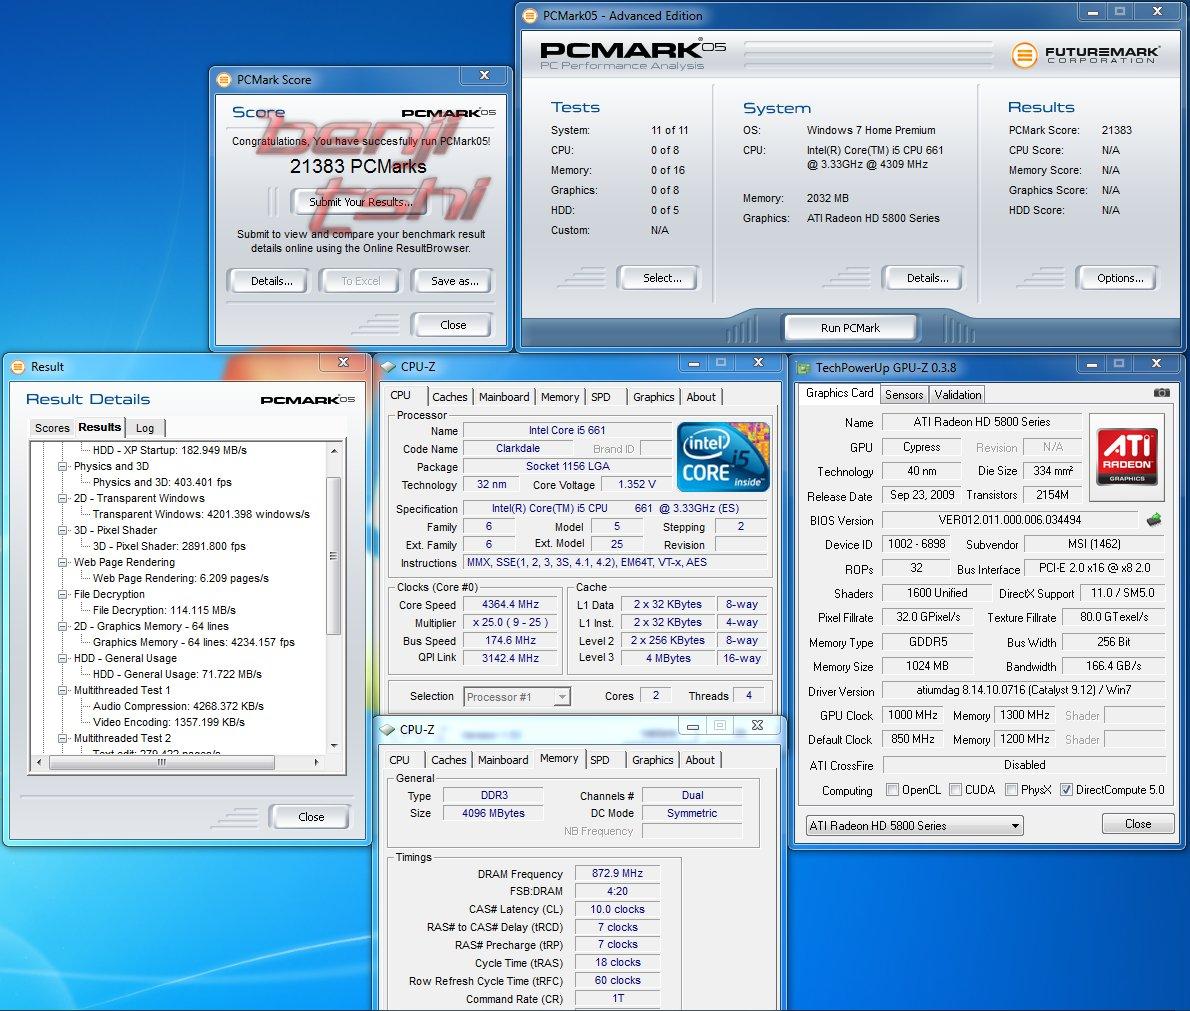The height and width of the screenshot is (1011, 1190).
Task: Click the ATI Radeon logo in GPU-Z
Action: (1126, 457)
